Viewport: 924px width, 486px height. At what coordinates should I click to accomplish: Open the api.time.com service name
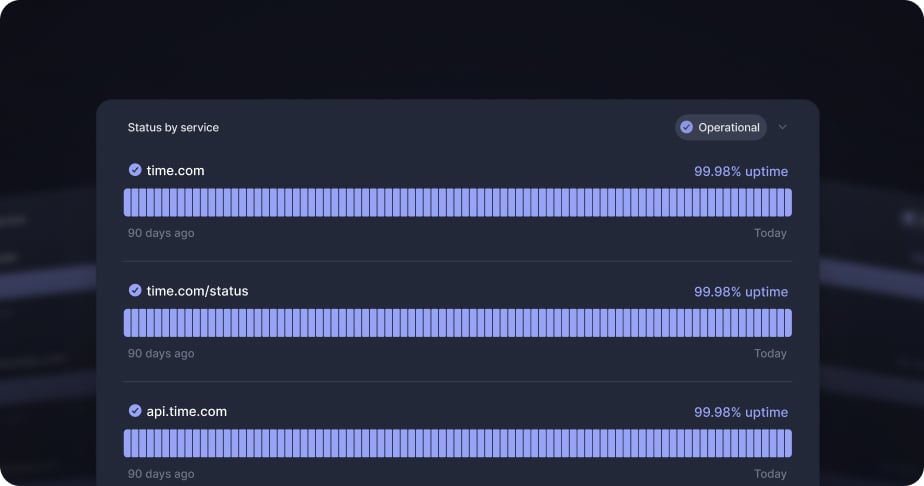pyautogui.click(x=186, y=412)
